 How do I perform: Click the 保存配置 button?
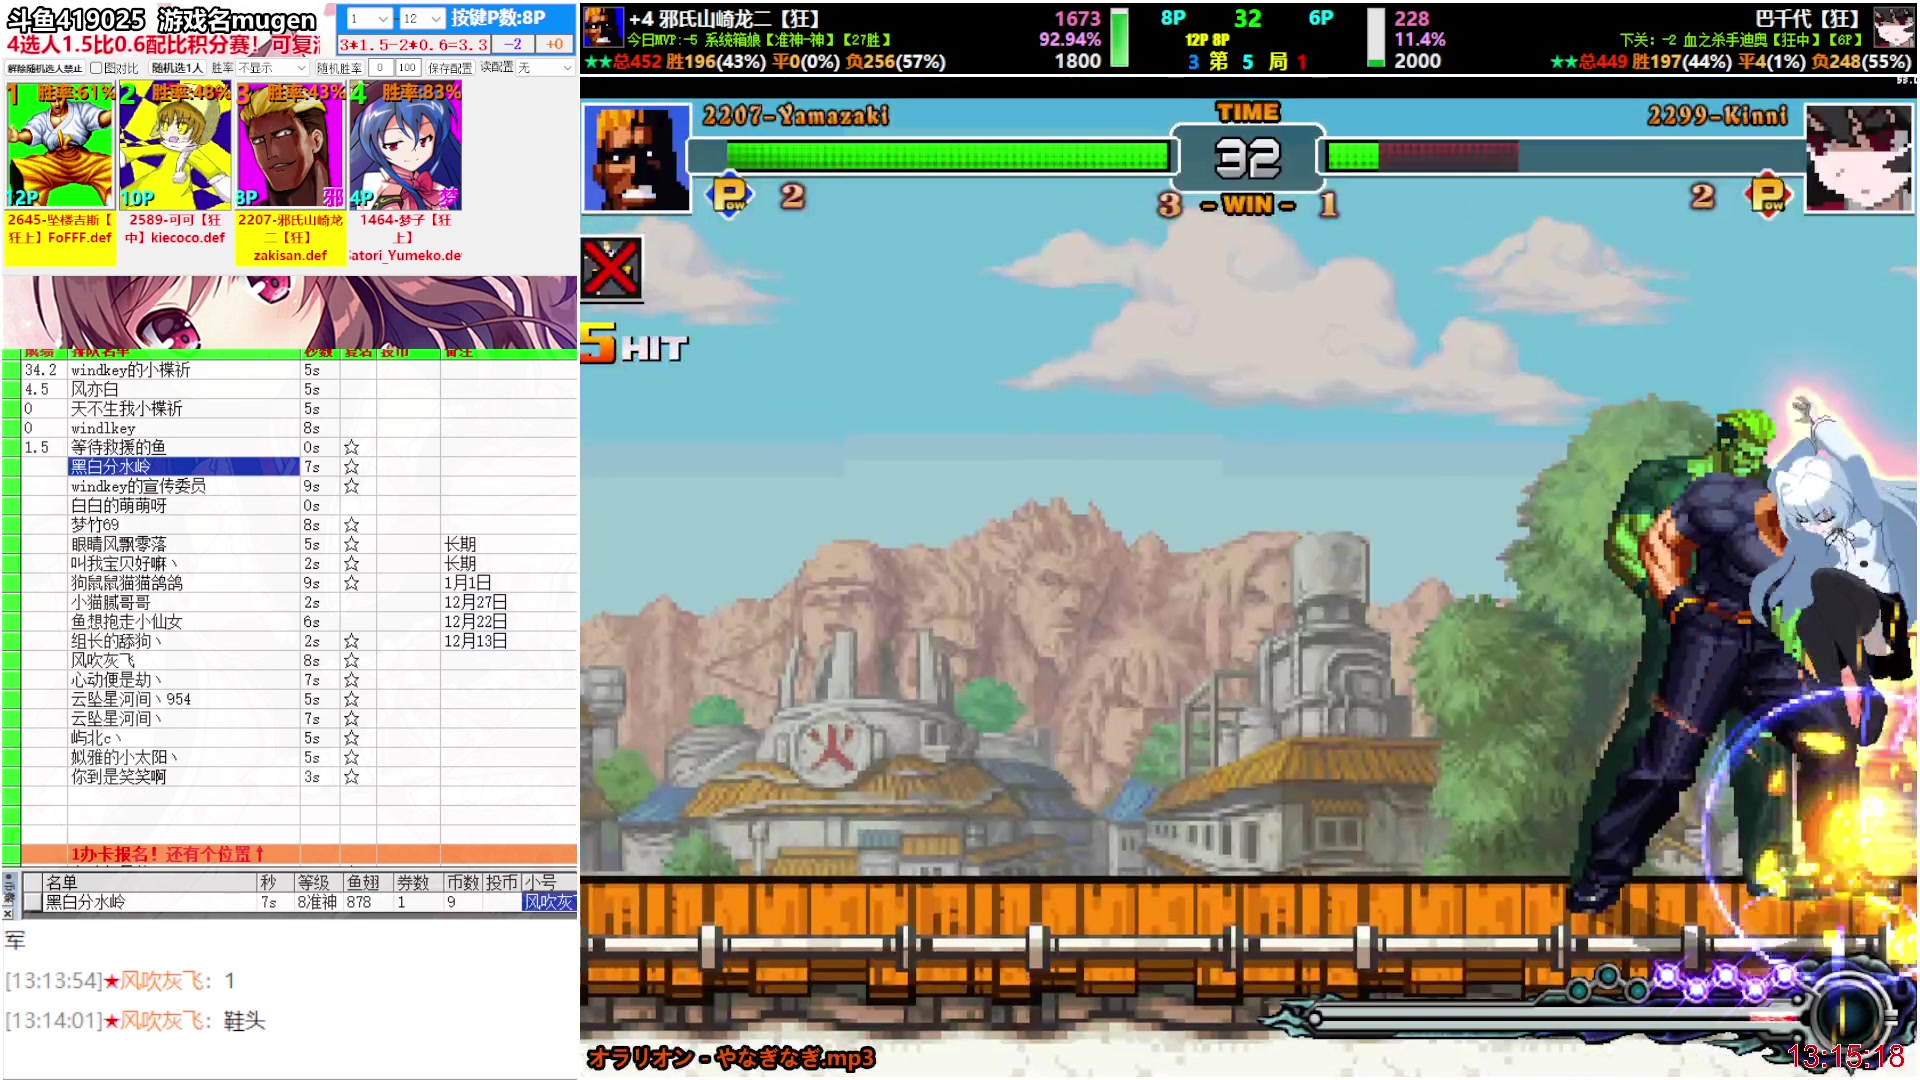point(450,68)
